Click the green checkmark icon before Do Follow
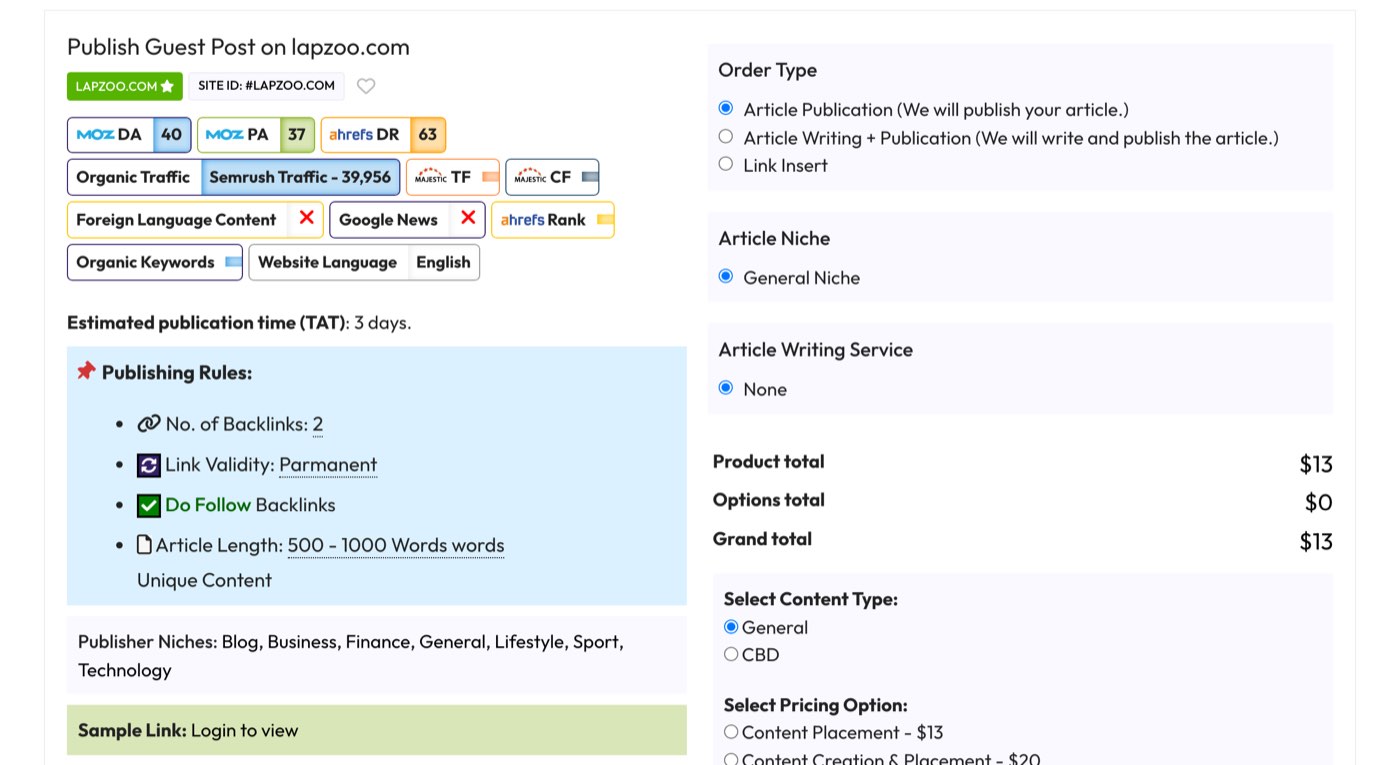Image resolution: width=1400 pixels, height=765 pixels. pyautogui.click(x=149, y=505)
